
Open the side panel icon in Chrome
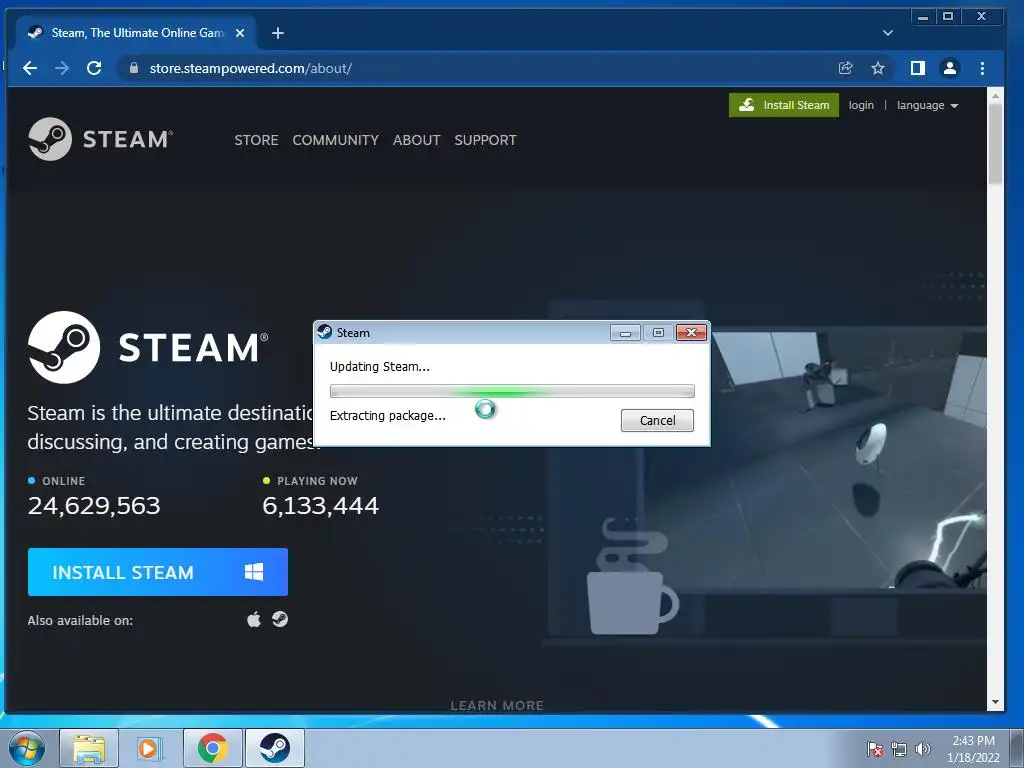918,68
